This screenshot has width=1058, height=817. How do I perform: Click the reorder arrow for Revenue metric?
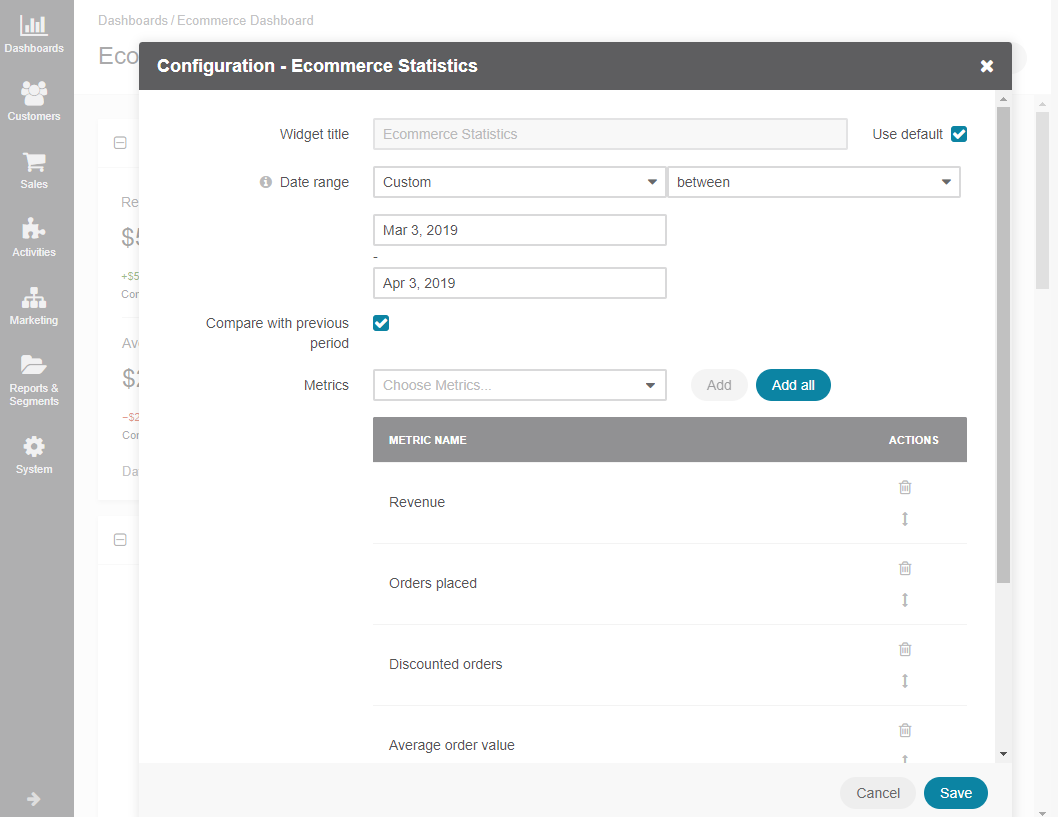coord(905,519)
